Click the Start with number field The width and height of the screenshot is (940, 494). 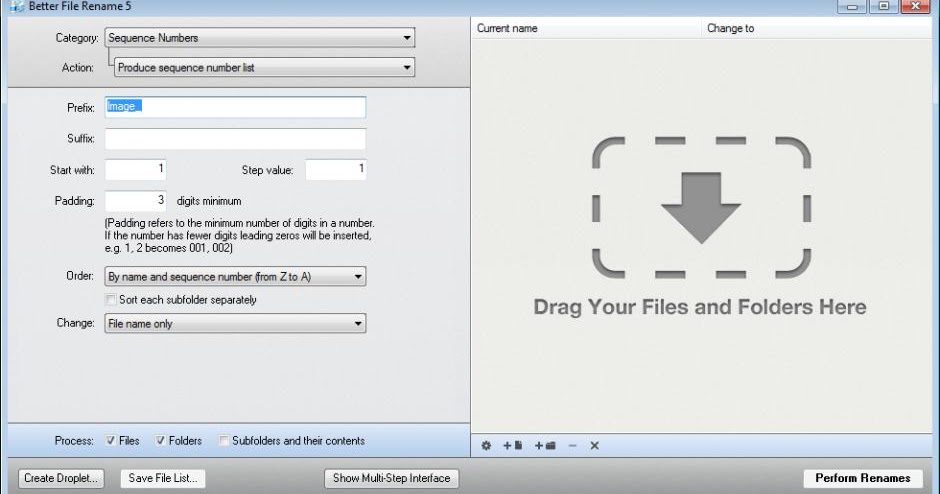[x=135, y=170]
